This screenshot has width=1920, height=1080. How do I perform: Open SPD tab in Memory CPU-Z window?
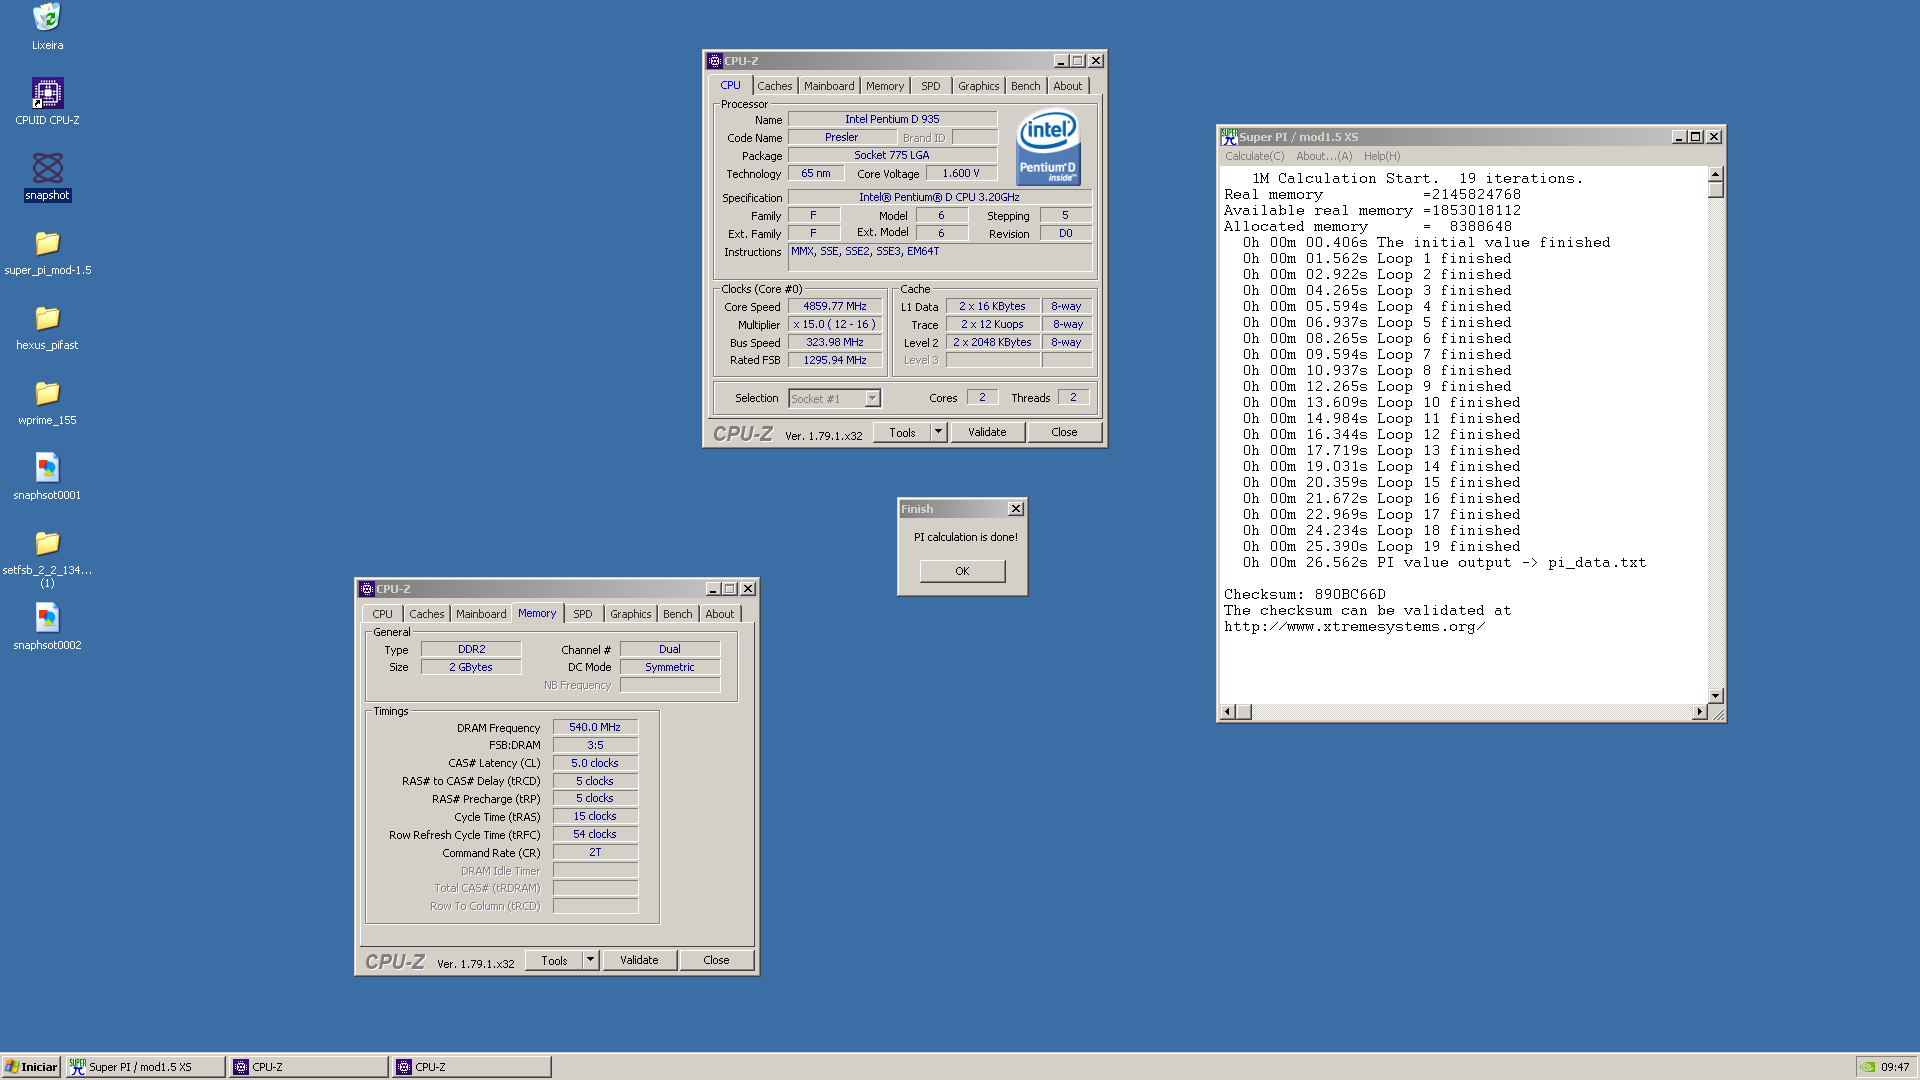(583, 614)
